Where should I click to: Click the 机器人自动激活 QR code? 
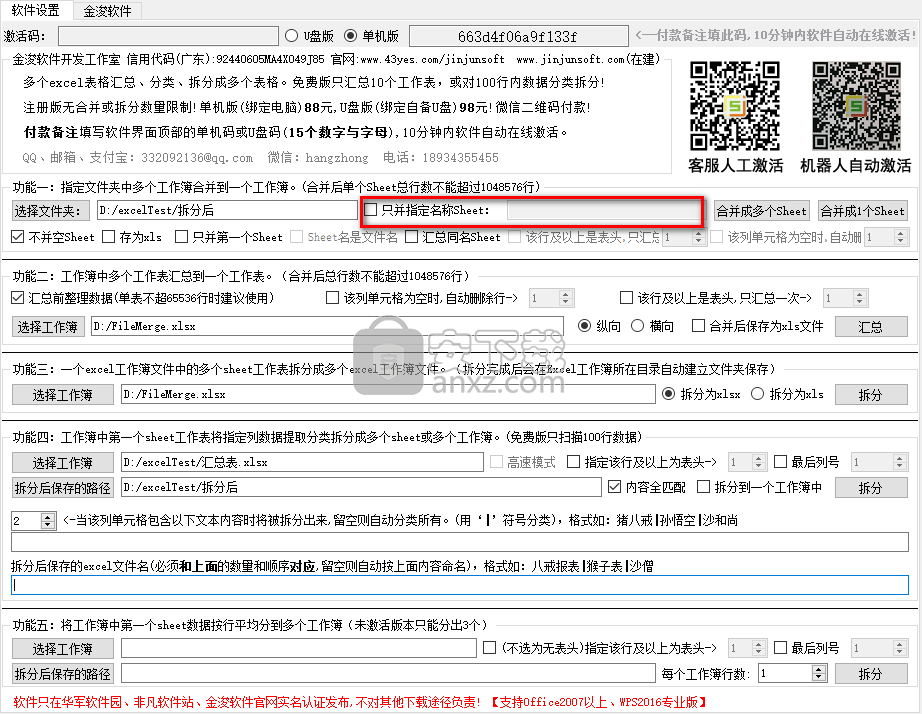(856, 105)
